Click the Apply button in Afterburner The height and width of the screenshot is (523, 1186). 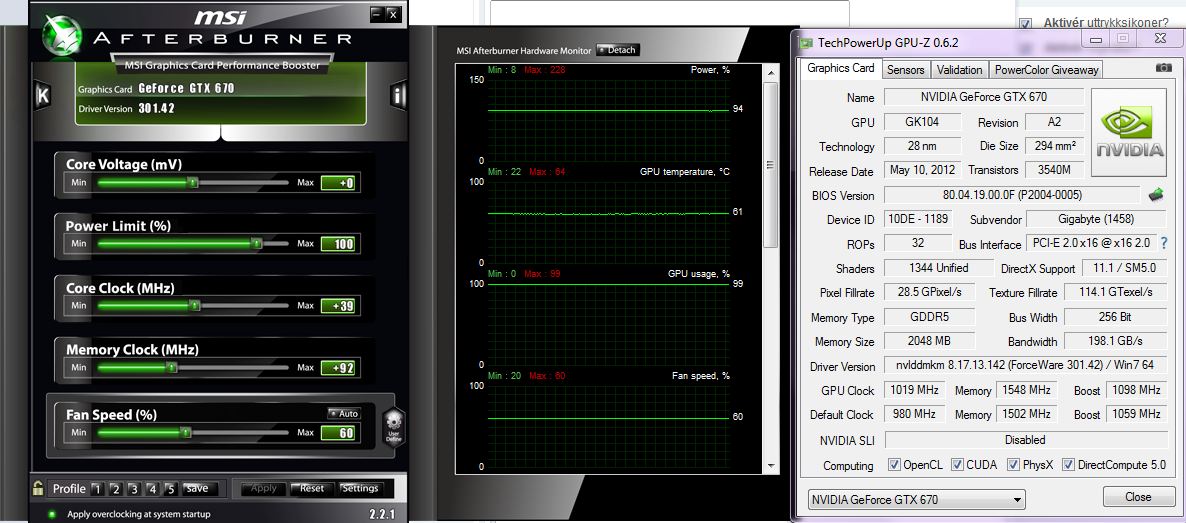coord(263,488)
